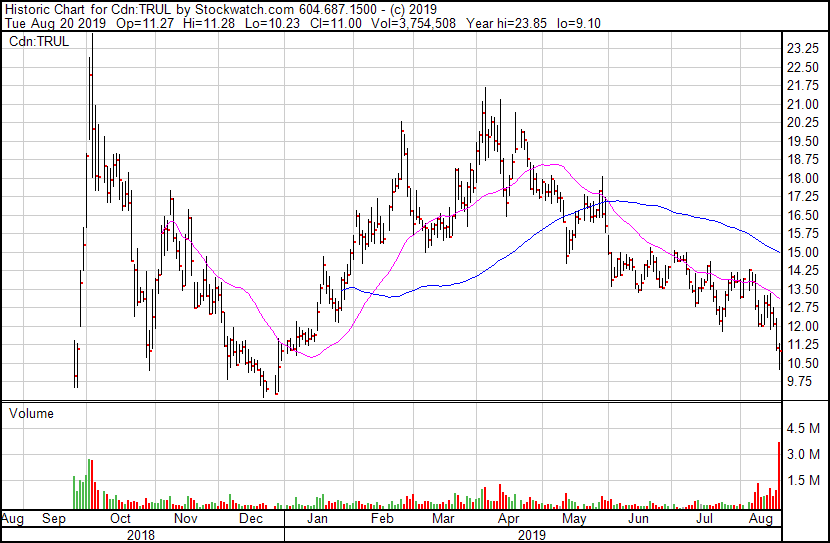This screenshot has width=830, height=543.
Task: Click the 'Tue Aug 20 2019' date text
Action: [x=55, y=24]
